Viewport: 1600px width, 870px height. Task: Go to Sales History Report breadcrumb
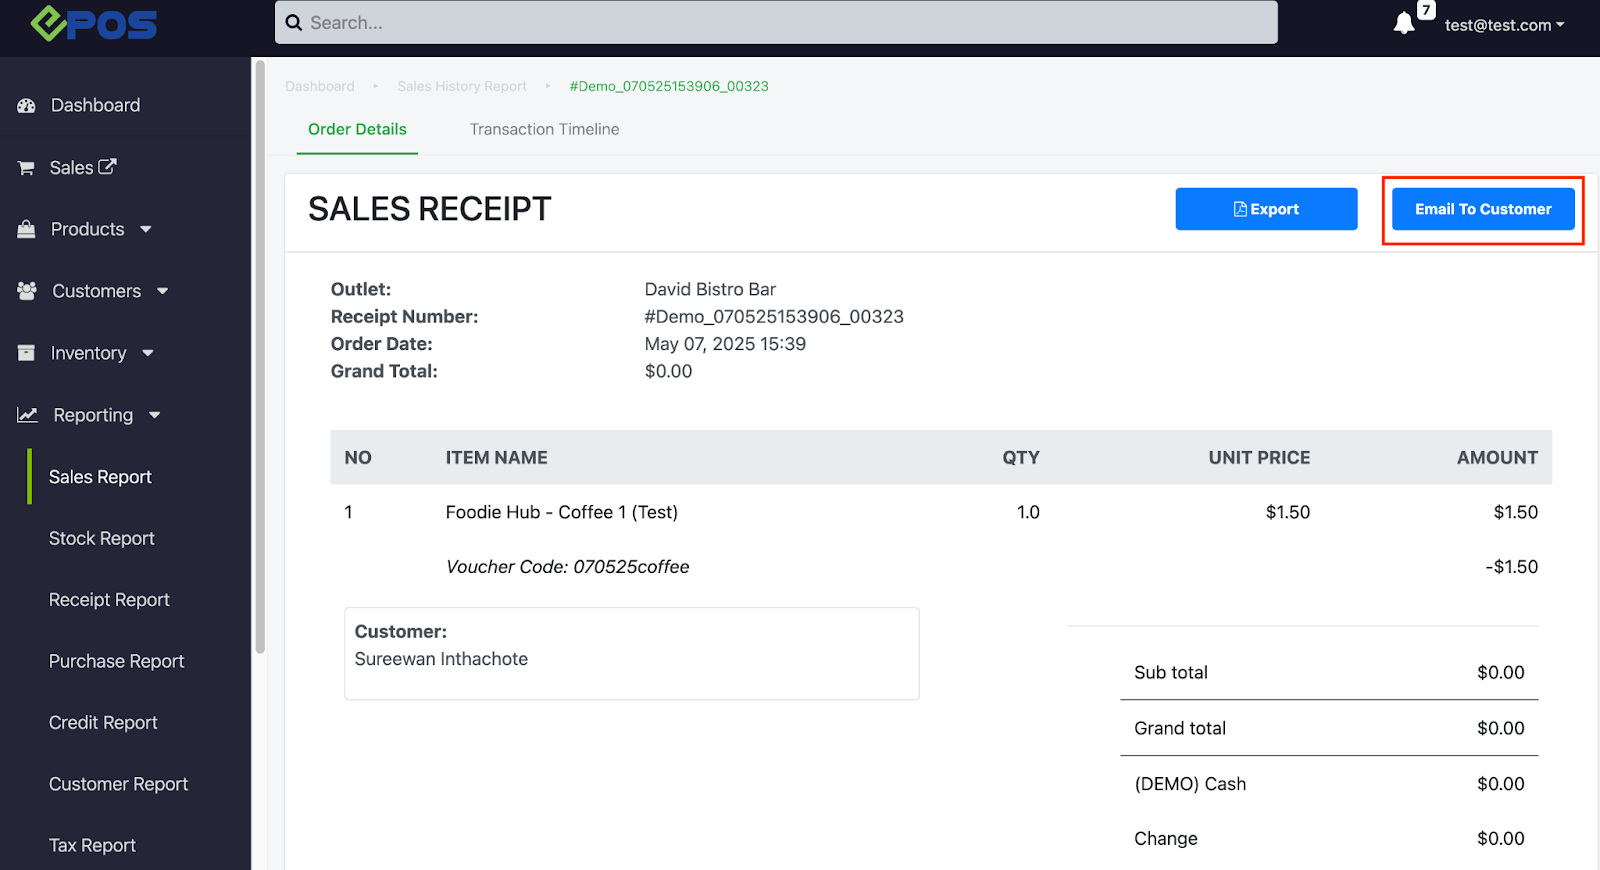(x=462, y=86)
